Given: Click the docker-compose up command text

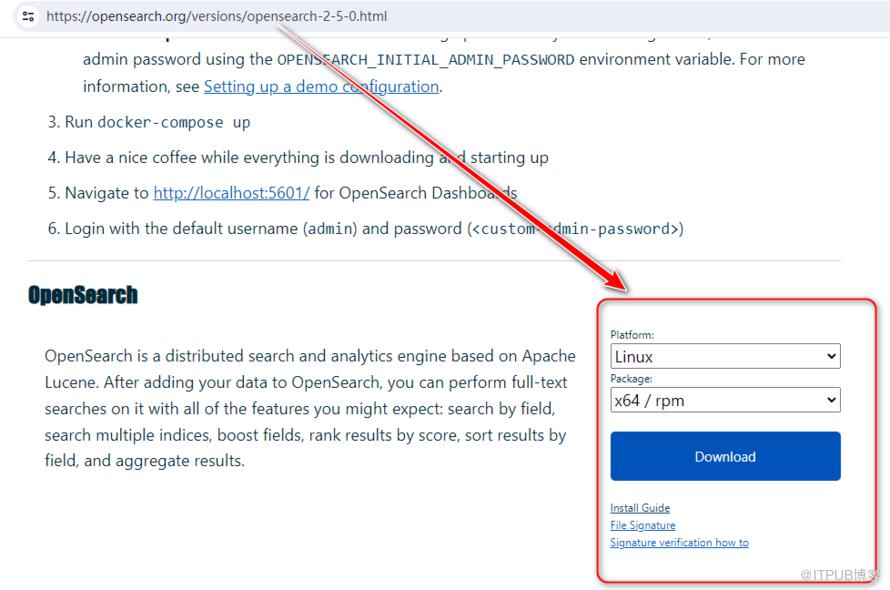Looking at the screenshot, I should click(173, 122).
